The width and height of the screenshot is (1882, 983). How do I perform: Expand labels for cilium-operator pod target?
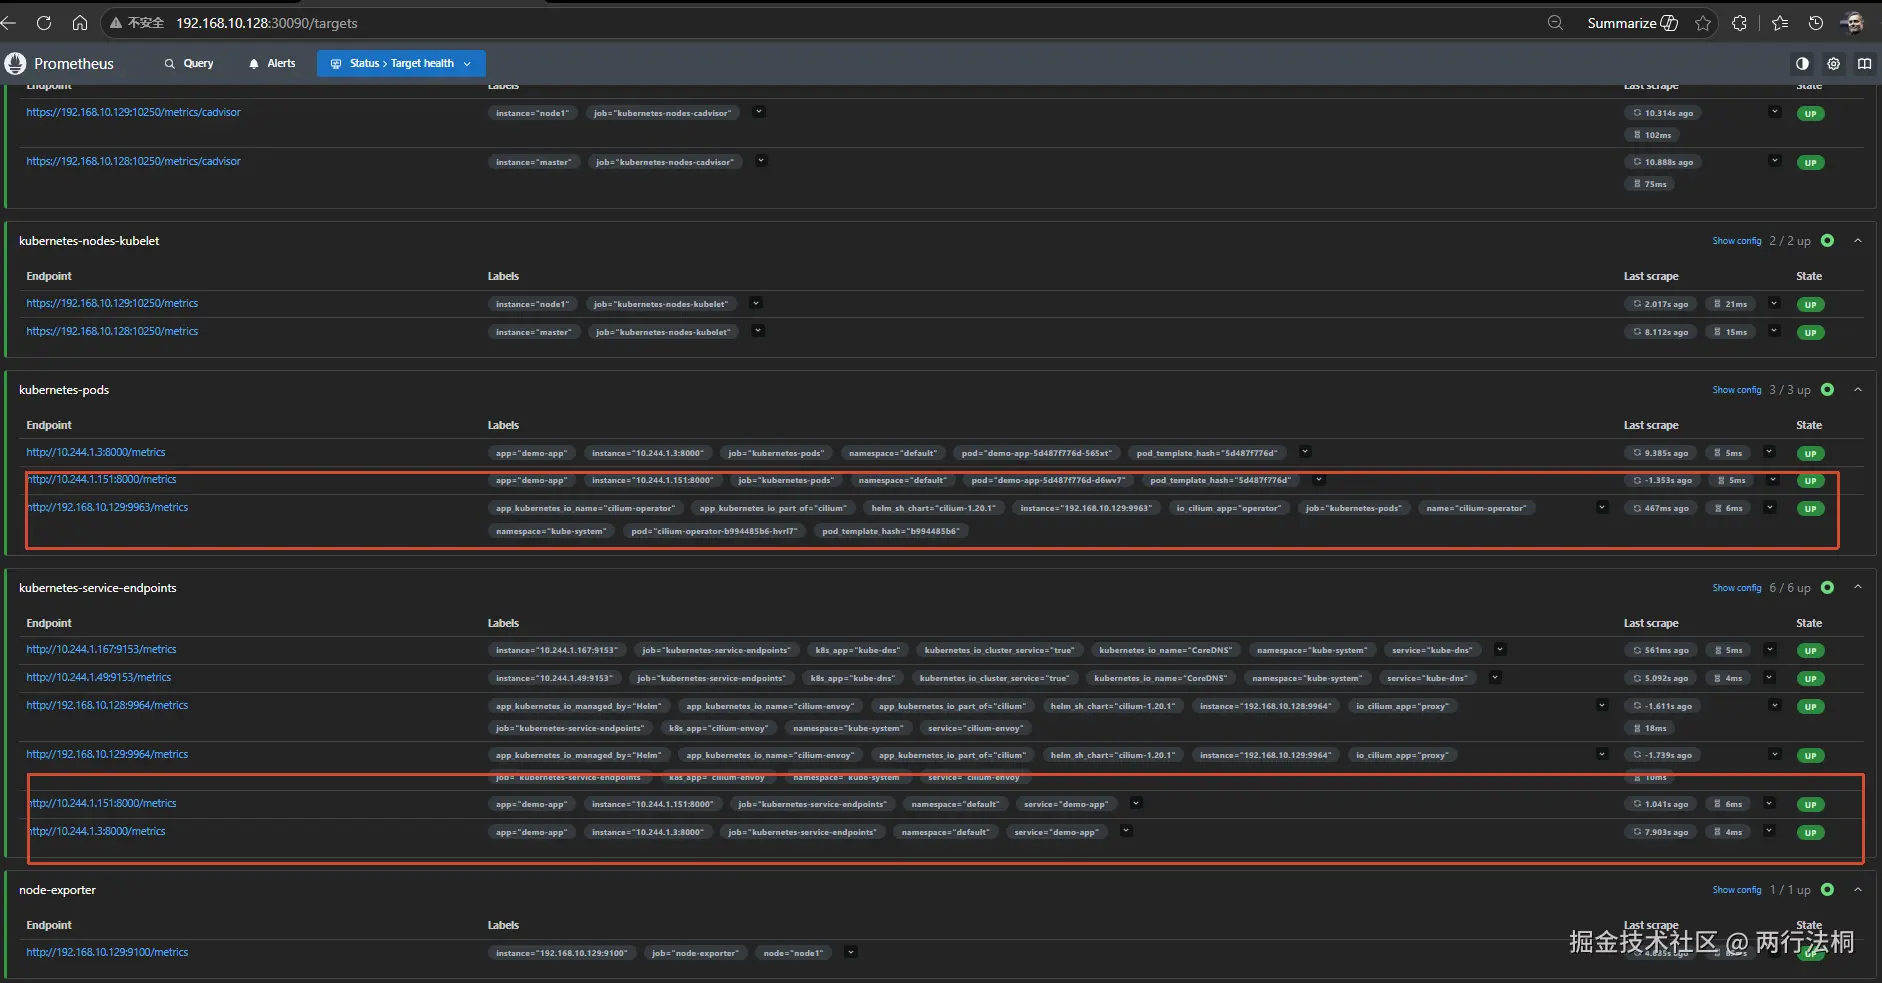pyautogui.click(x=1602, y=507)
